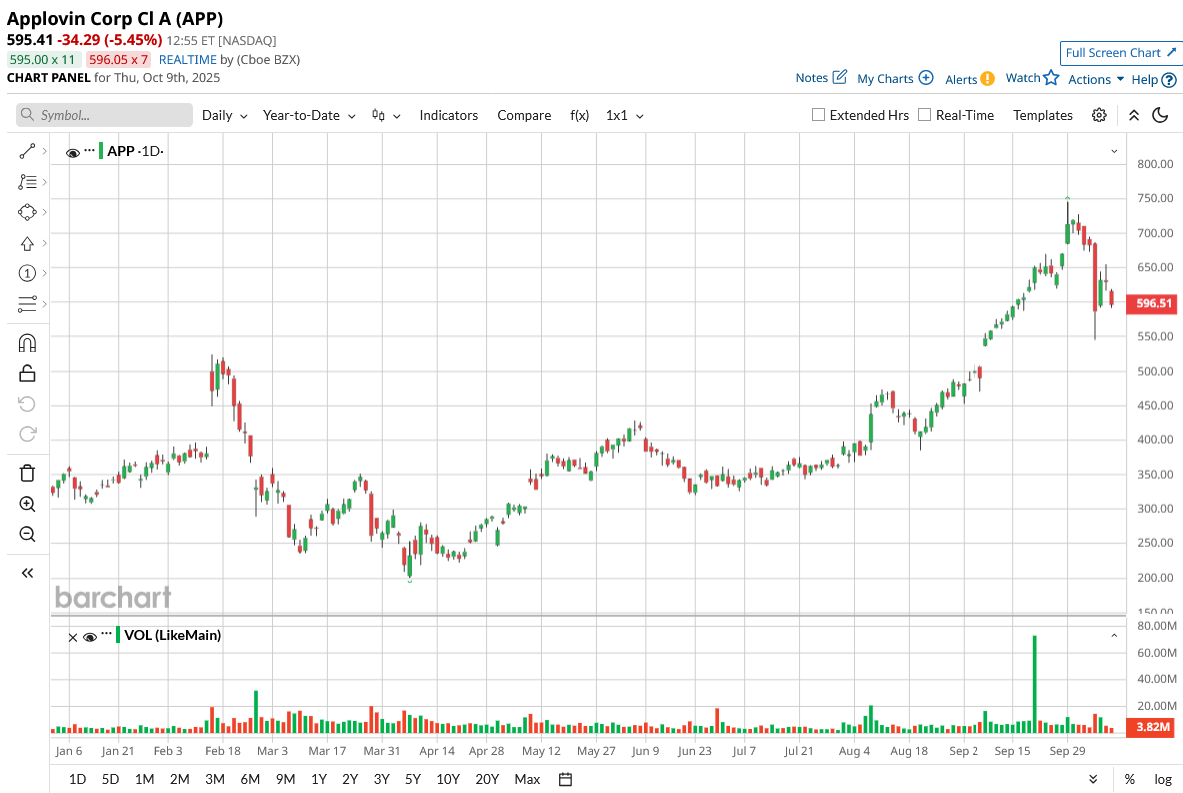Open the Year-to-Date period dropdown

point(309,115)
